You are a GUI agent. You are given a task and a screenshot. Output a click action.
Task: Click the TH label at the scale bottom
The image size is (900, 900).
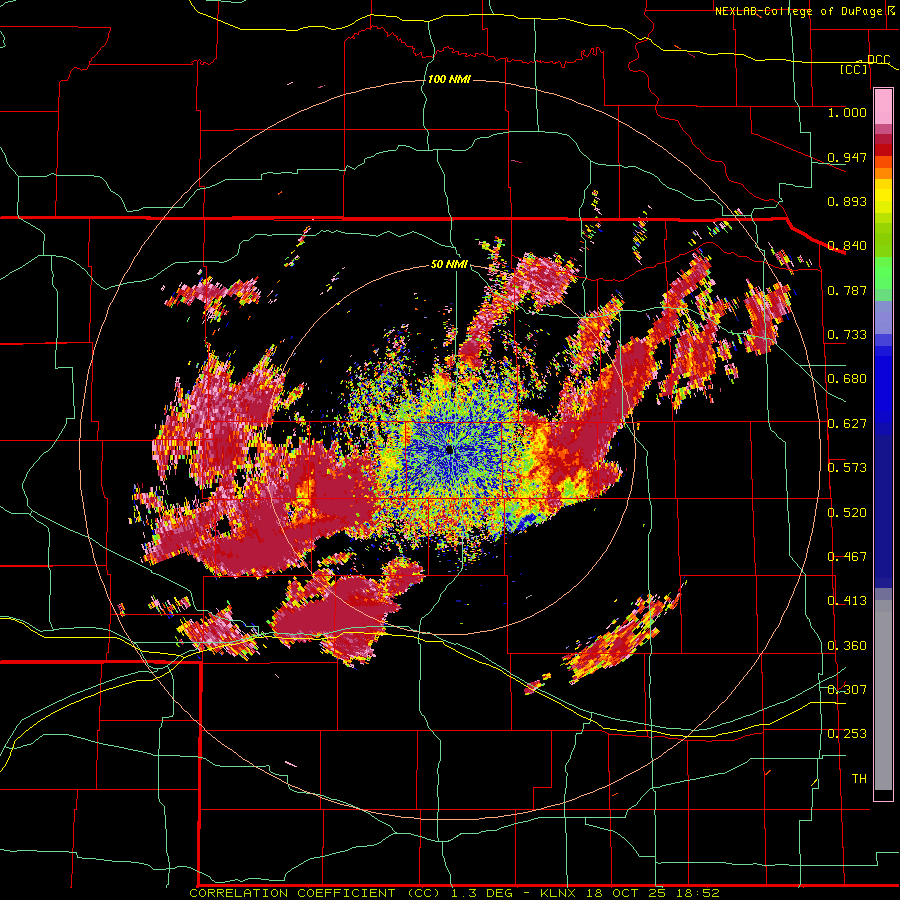pos(859,778)
